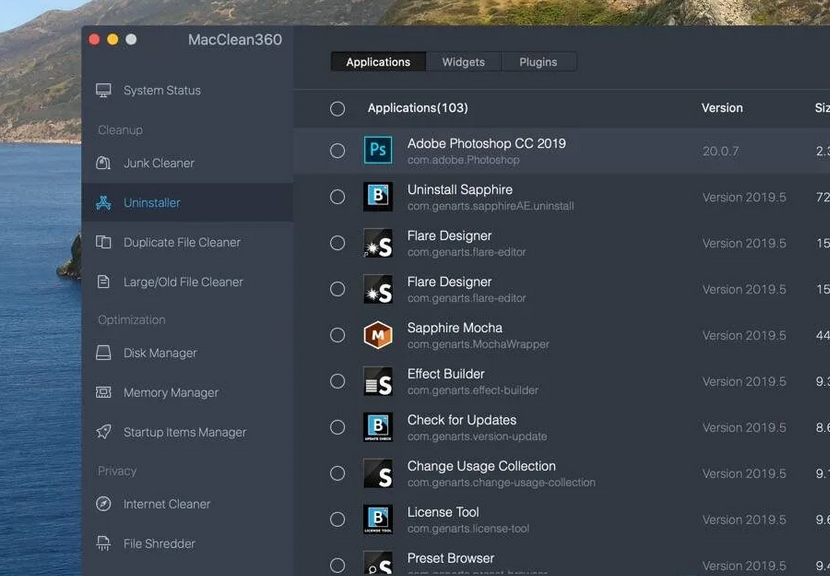Open Internet Cleaner compass icon
The height and width of the screenshot is (576, 830).
pos(103,503)
